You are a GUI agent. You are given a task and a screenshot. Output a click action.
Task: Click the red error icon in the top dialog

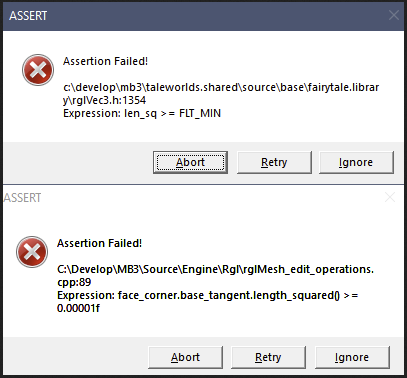pyautogui.click(x=38, y=70)
